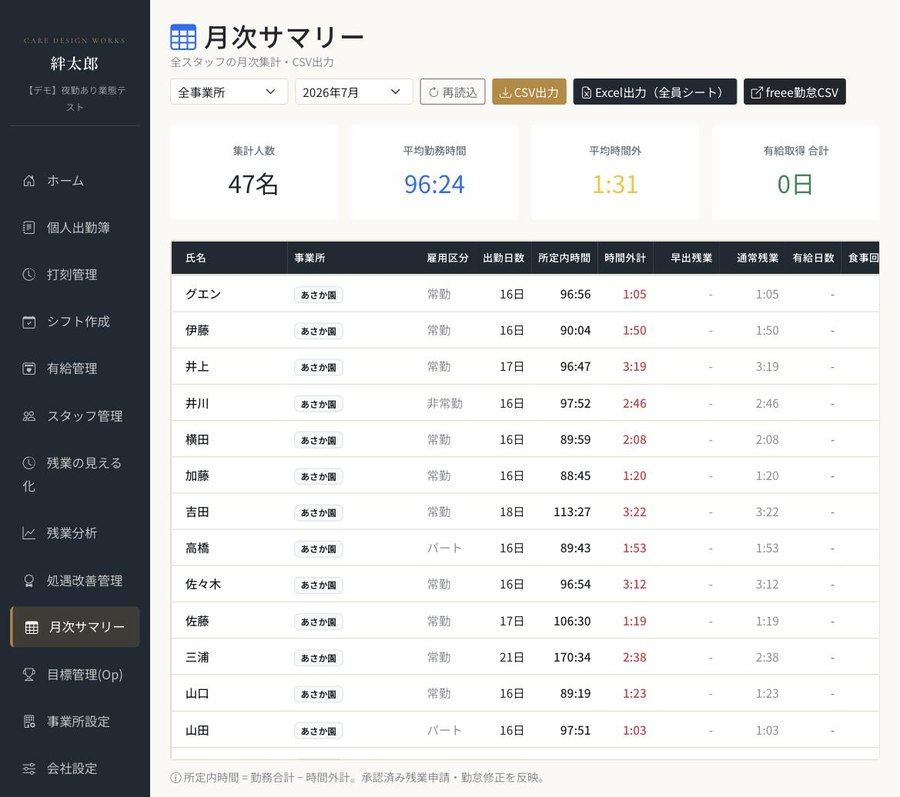Select 処遇改善管理 menu entry
The image size is (900, 797).
click(x=75, y=581)
